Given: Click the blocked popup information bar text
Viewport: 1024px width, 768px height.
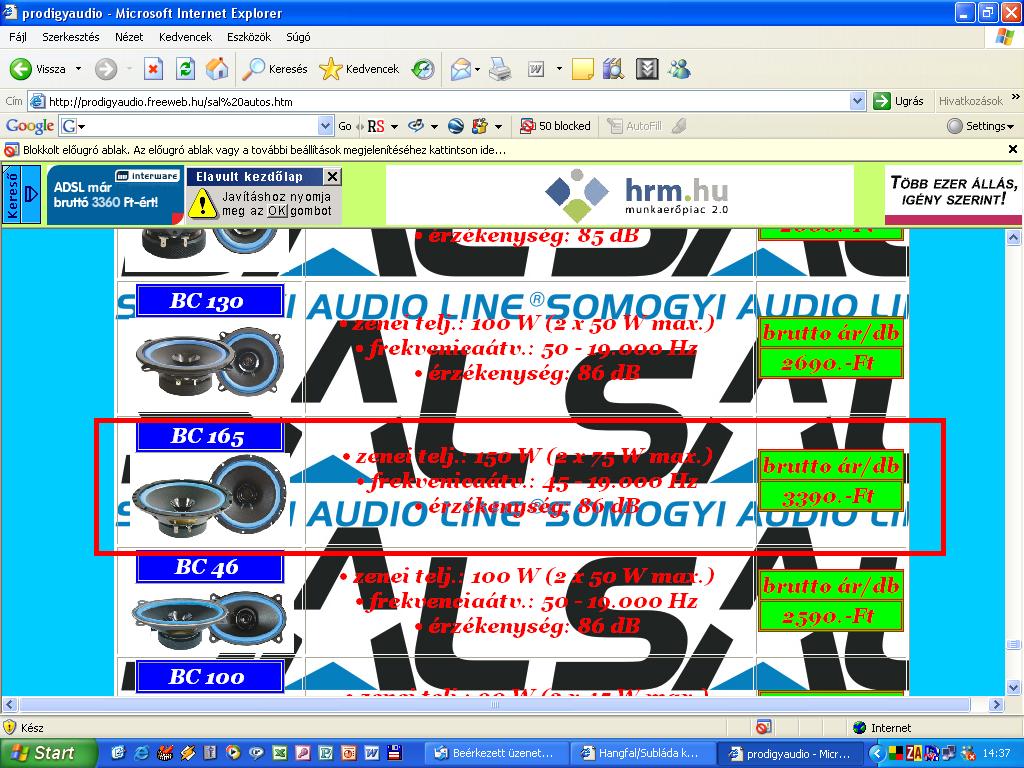Looking at the screenshot, I should [x=264, y=150].
